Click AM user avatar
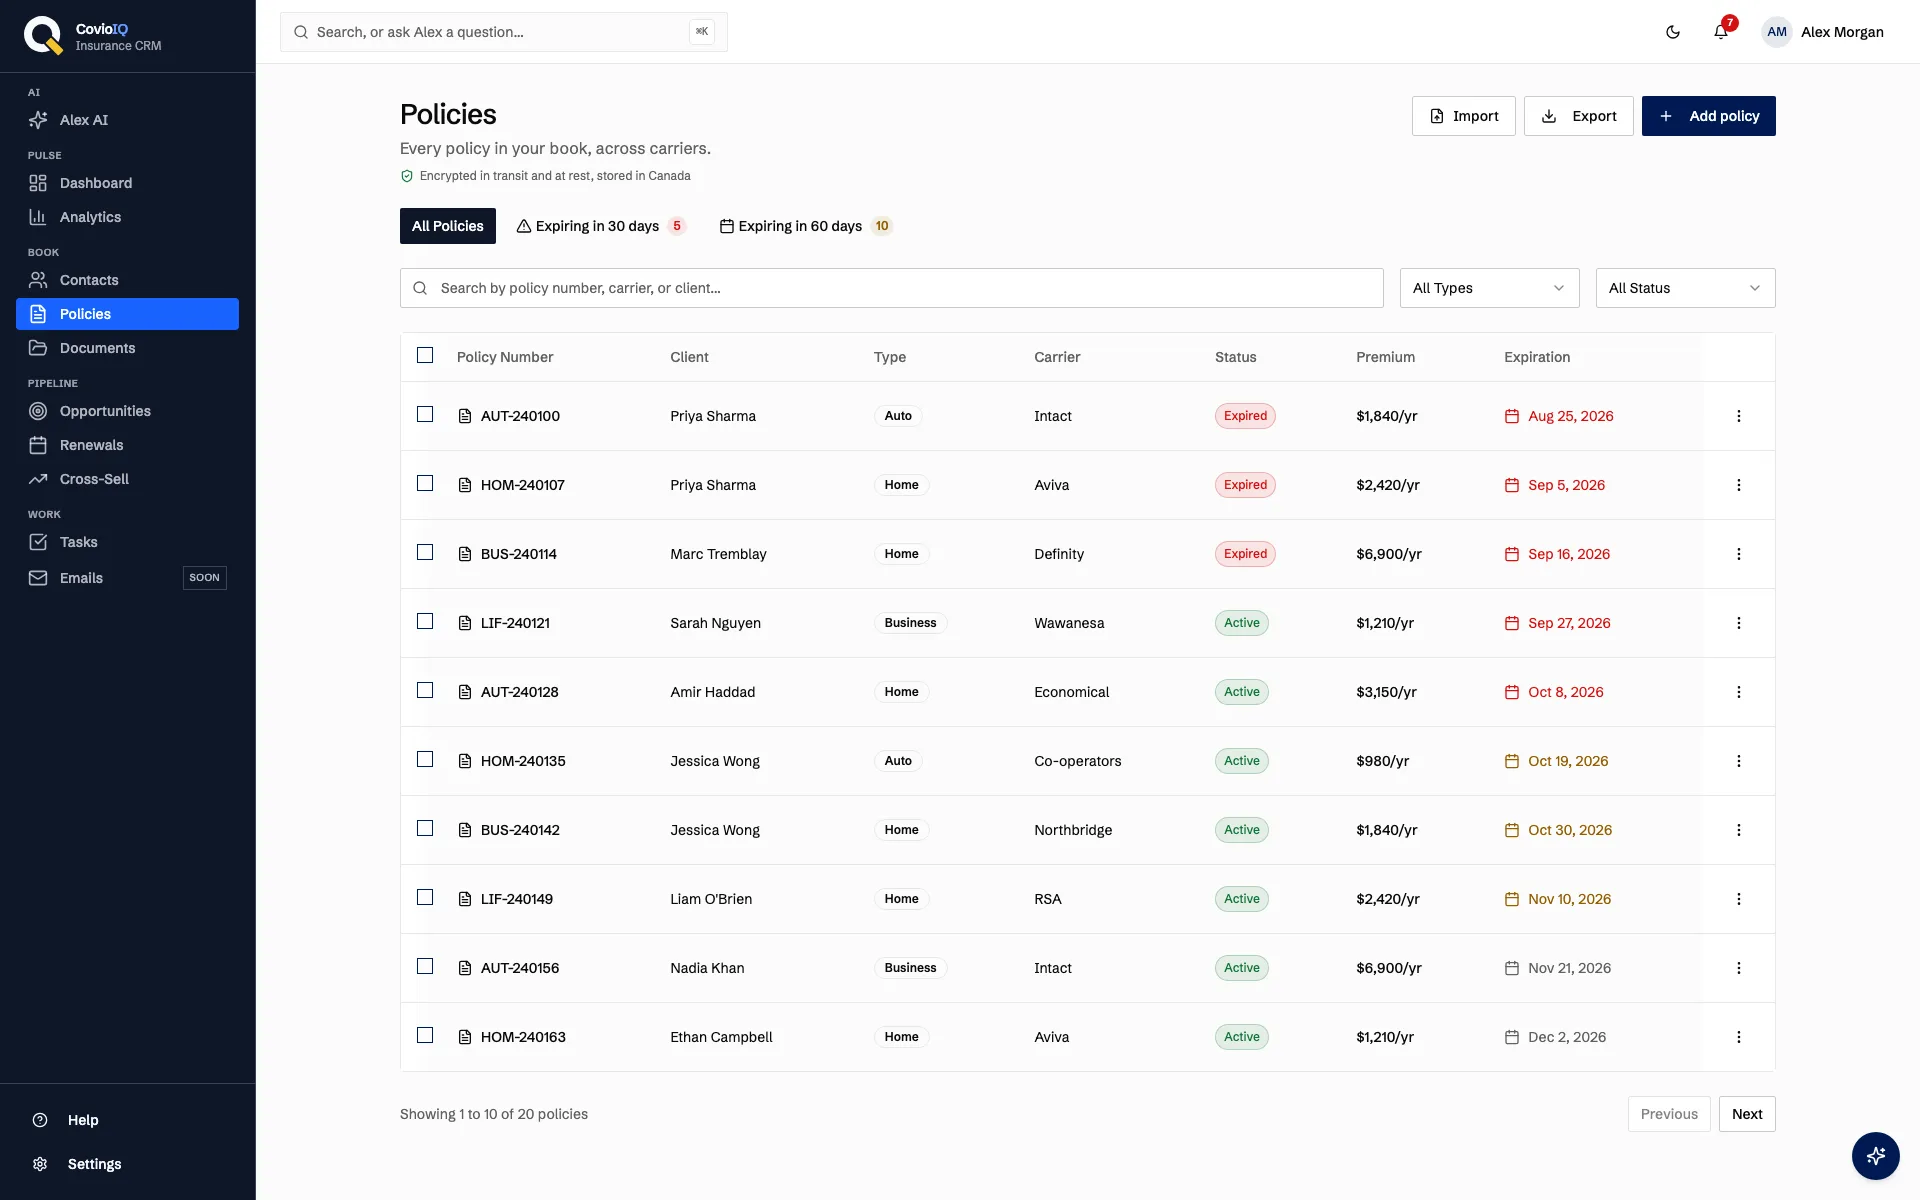1920x1200 pixels. point(1776,32)
